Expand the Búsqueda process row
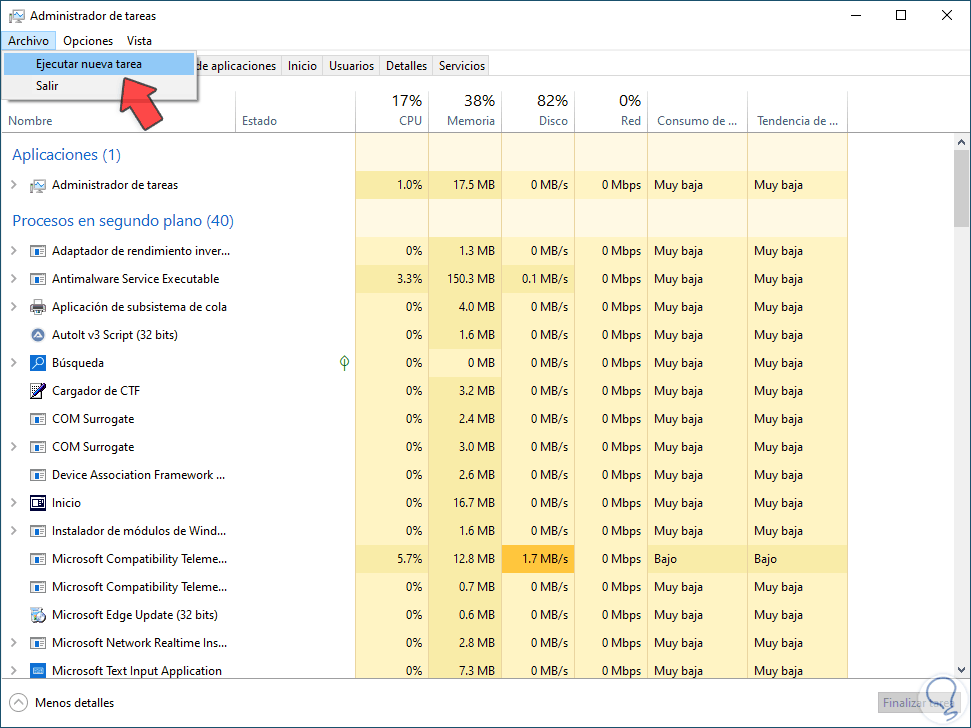 click(14, 363)
